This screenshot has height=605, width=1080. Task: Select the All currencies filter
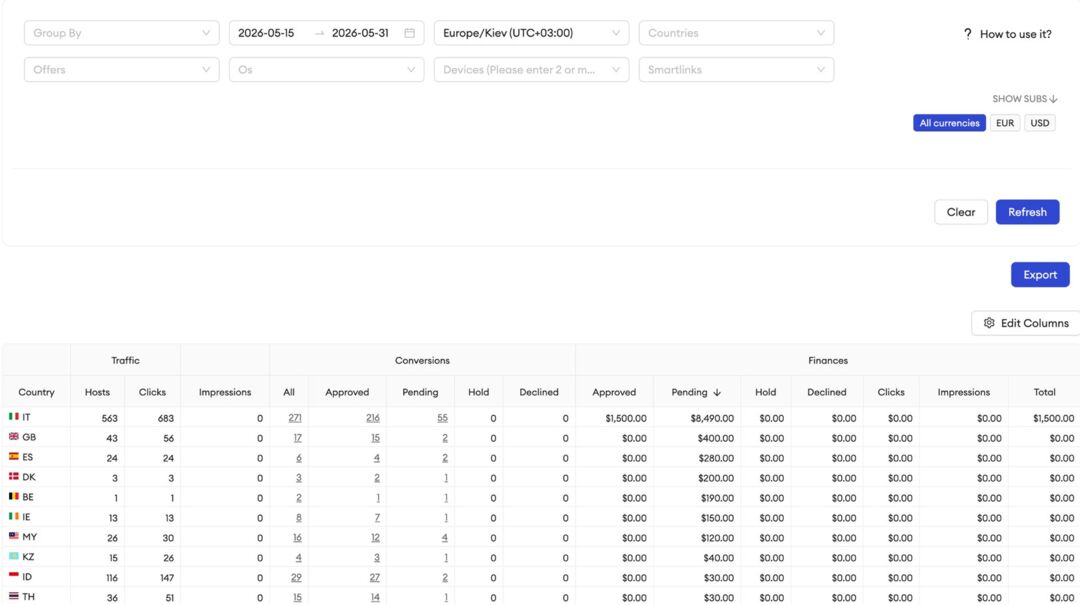click(949, 123)
